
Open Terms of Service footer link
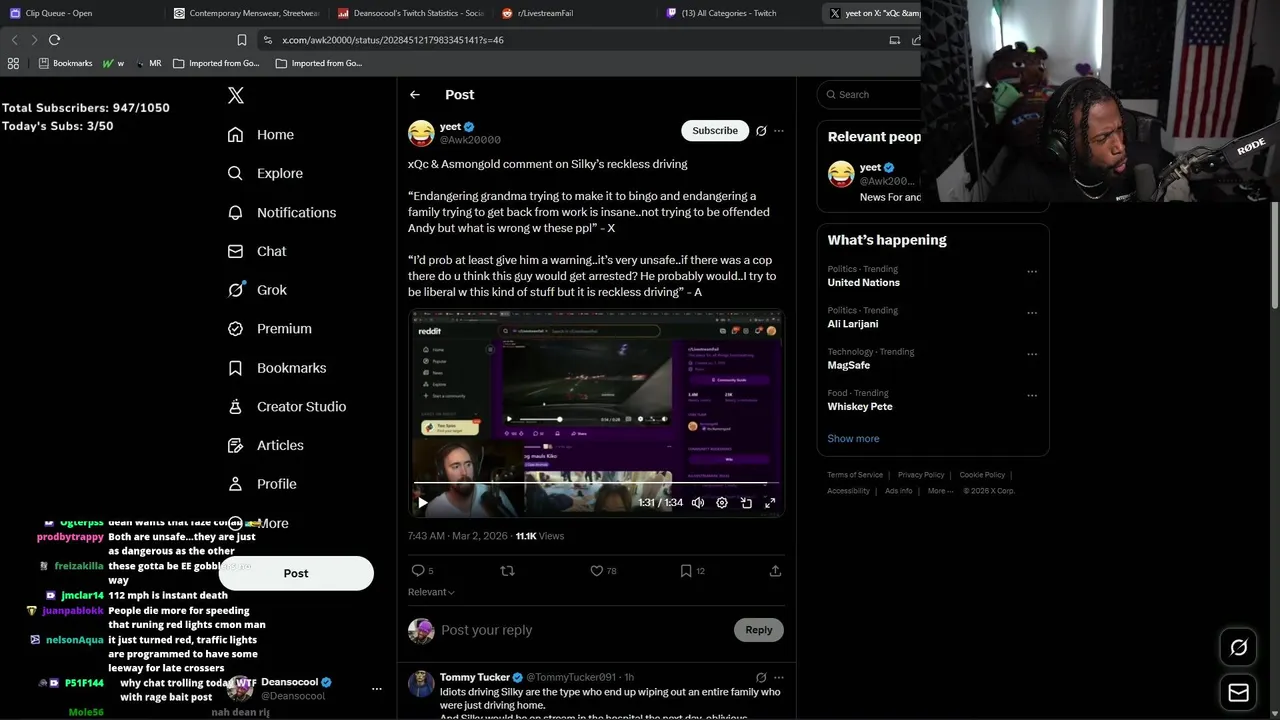855,475
